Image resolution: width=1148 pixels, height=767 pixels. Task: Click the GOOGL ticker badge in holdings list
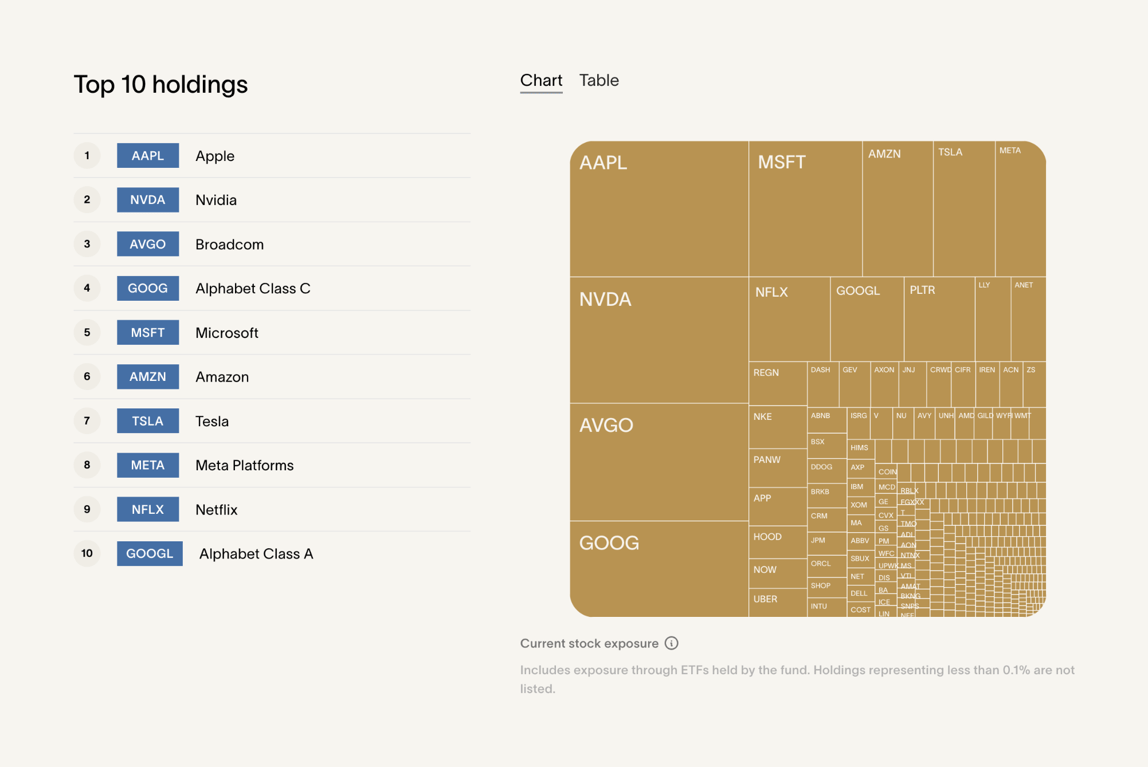click(x=149, y=554)
